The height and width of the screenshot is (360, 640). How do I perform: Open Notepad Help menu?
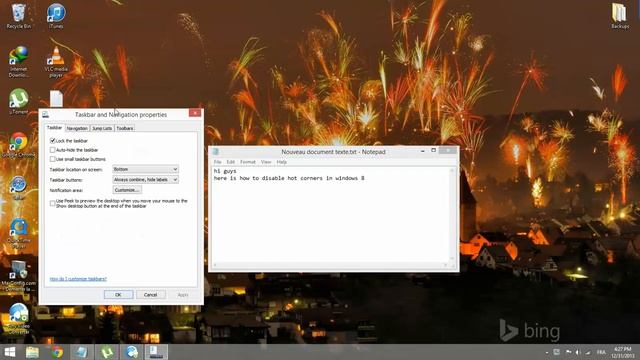(x=282, y=162)
